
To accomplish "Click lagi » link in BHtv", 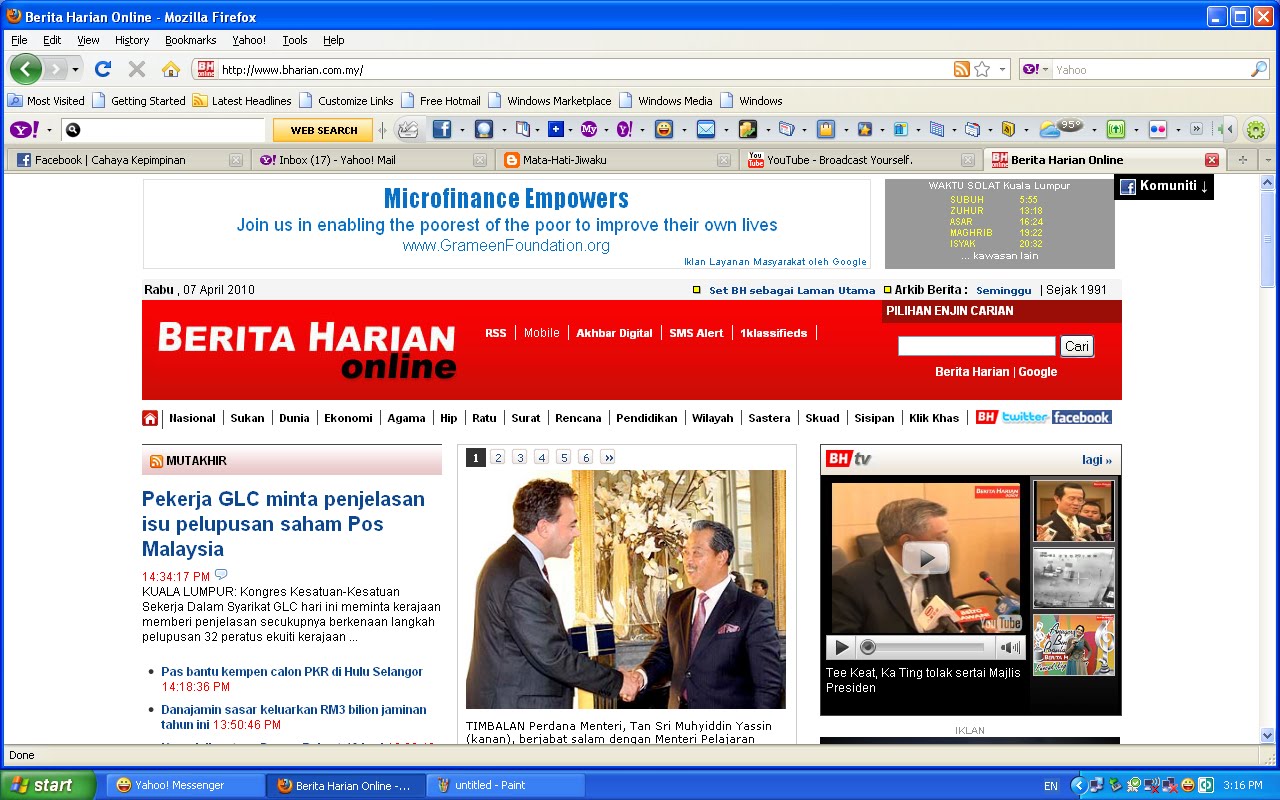I will click(1097, 460).
